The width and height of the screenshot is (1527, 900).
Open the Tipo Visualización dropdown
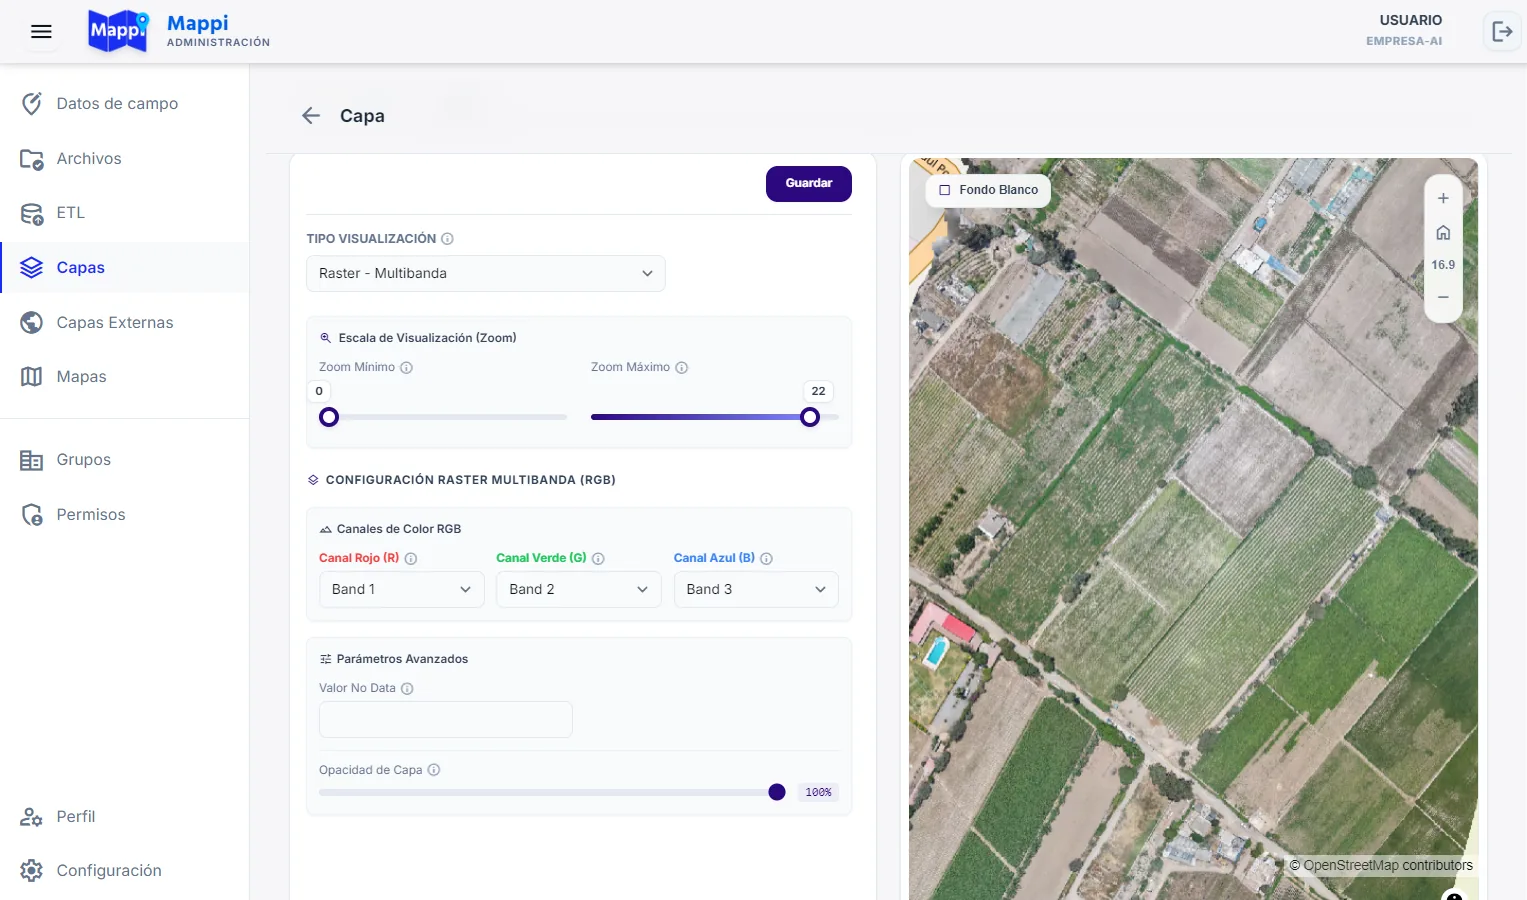486,274
